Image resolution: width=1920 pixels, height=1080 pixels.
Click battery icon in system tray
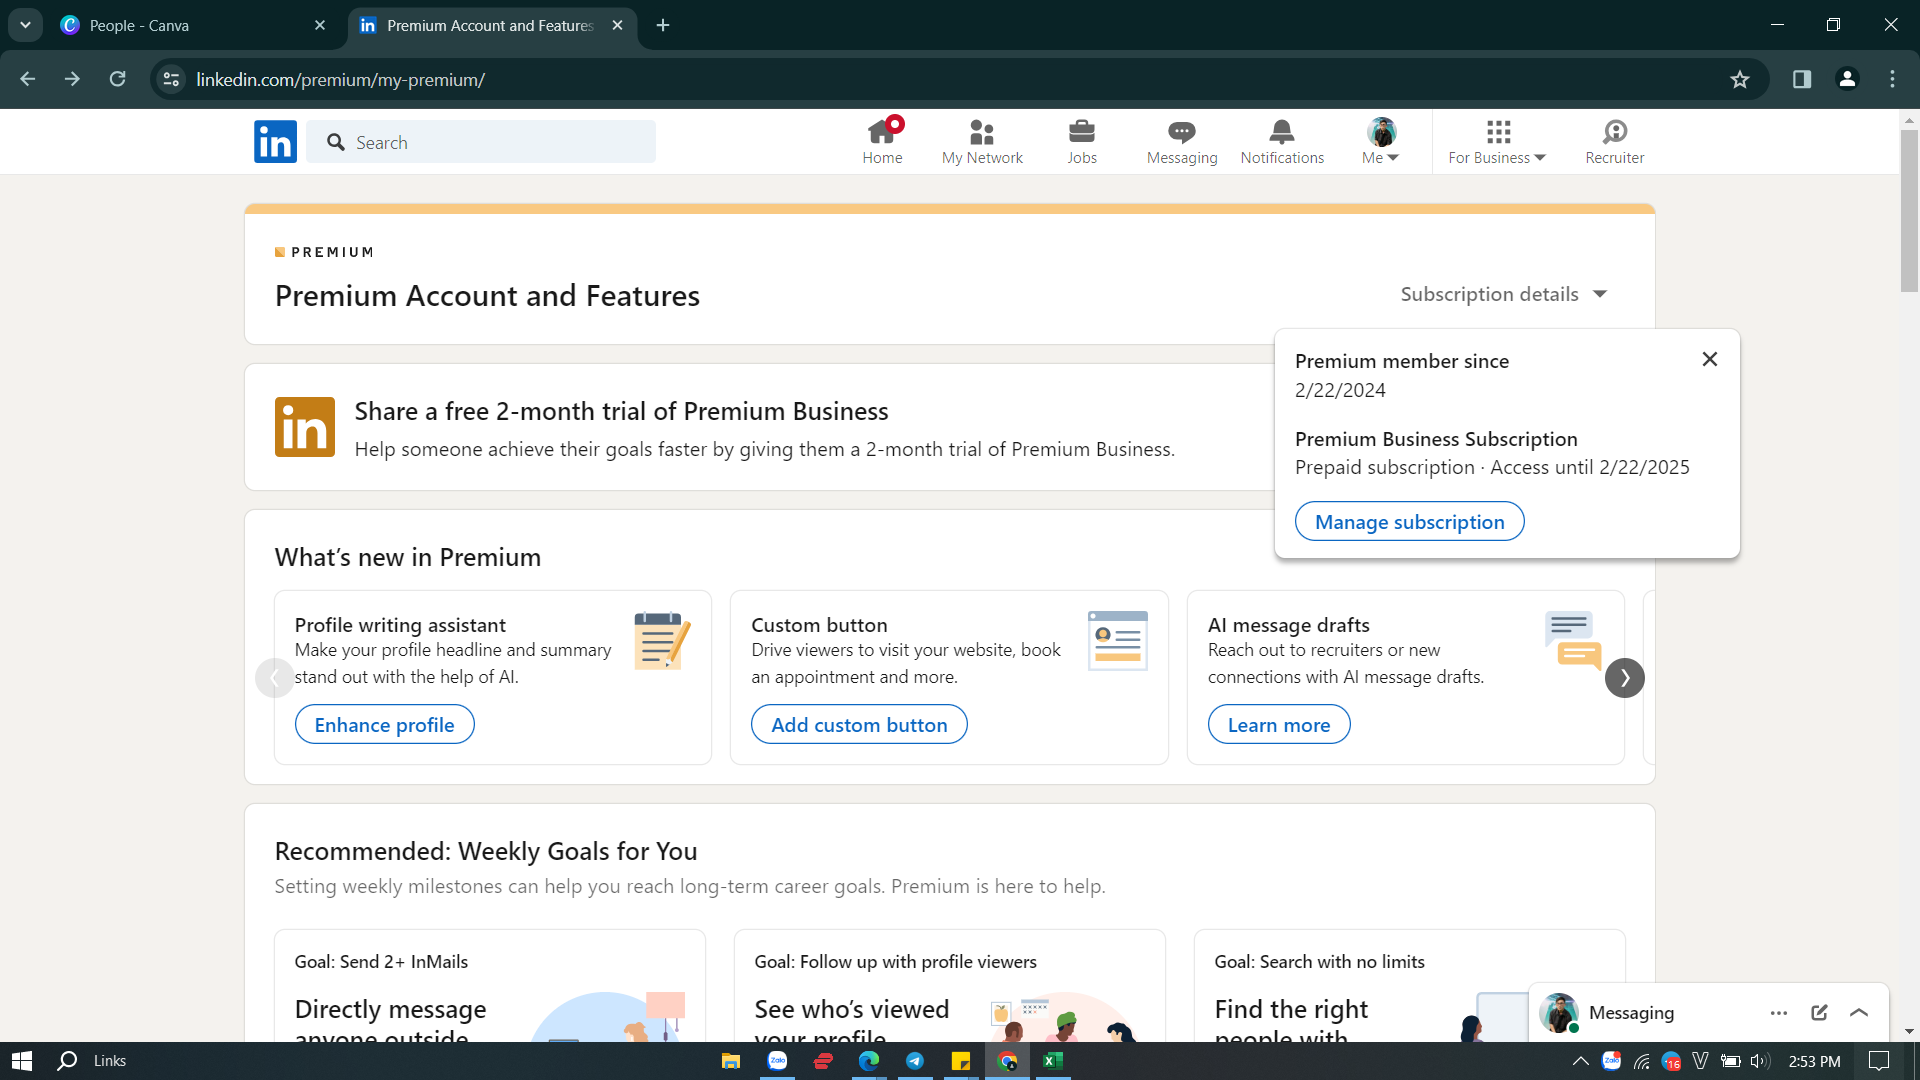(x=1731, y=1061)
